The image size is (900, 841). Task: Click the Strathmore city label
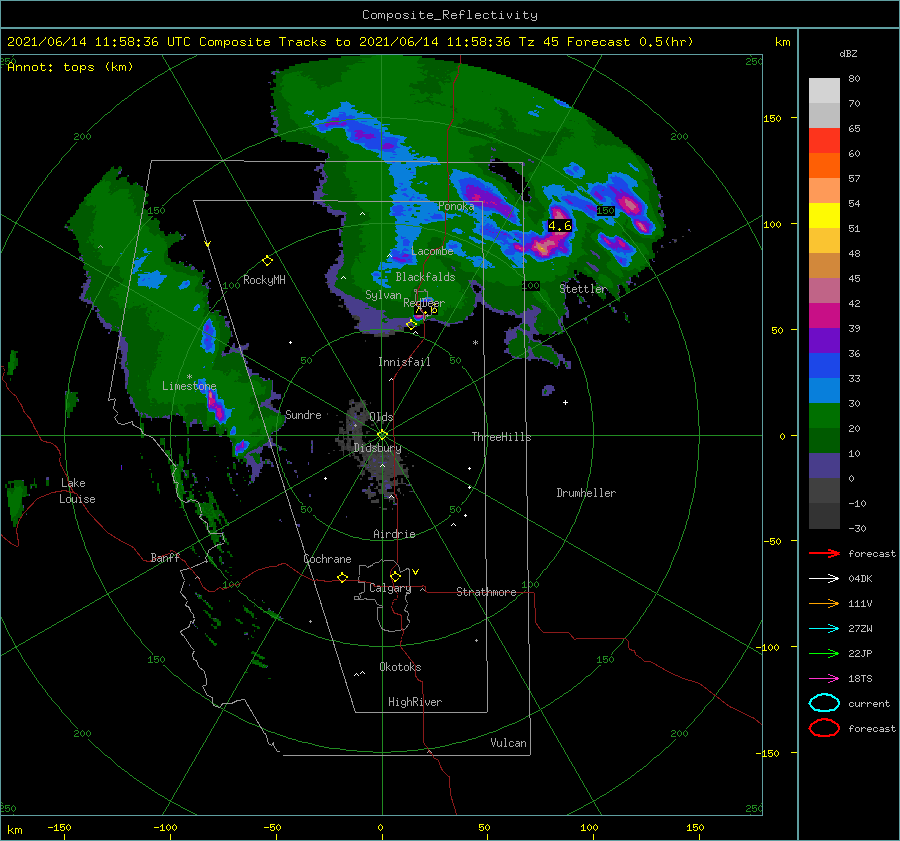click(x=486, y=592)
